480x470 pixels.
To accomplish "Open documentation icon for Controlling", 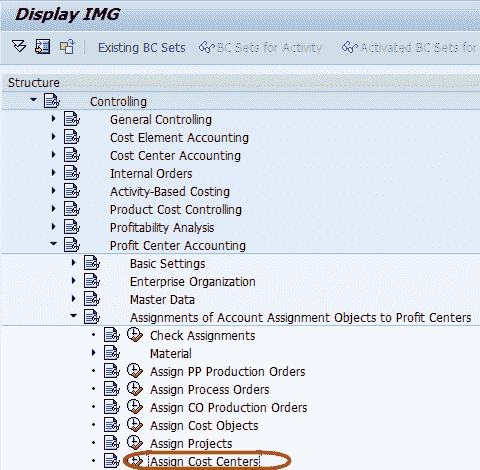I will [52, 101].
